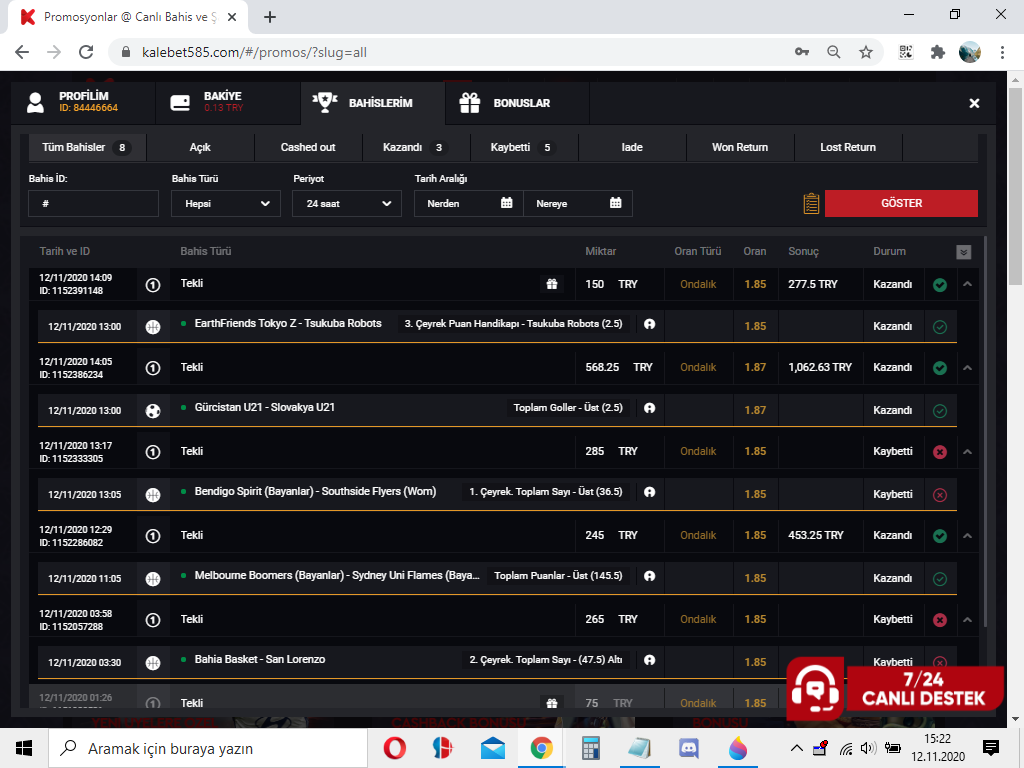The width and height of the screenshot is (1024, 768).
Task: Click info icon on Bahia Basket row
Action: [x=649, y=660]
